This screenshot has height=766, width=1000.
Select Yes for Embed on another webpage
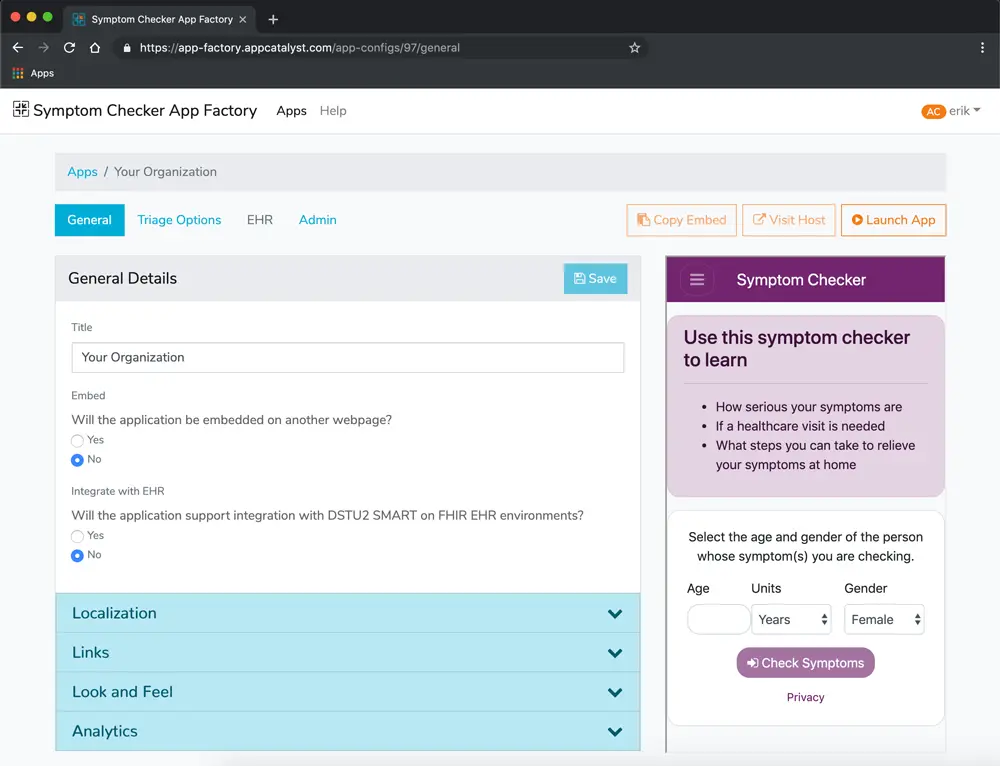click(78, 440)
